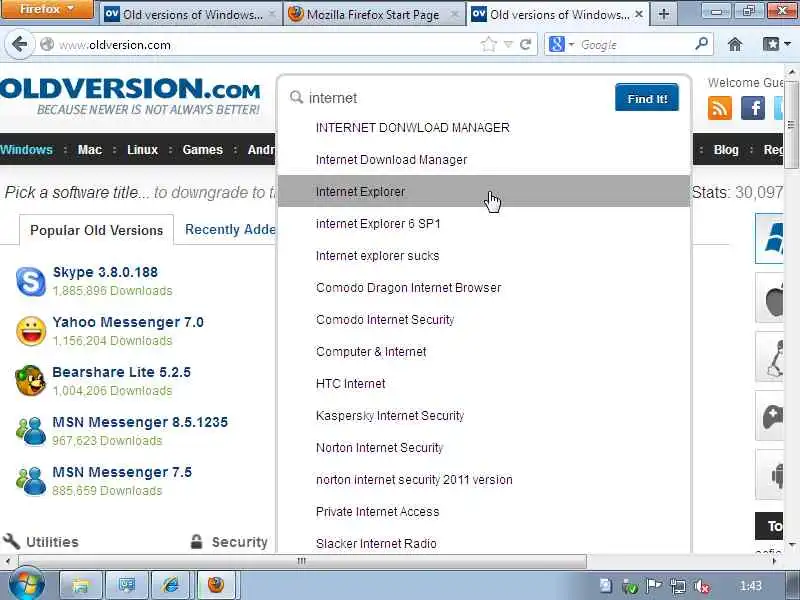Image resolution: width=800 pixels, height=600 pixels.
Task: Choose Private Internet Access suggestion
Action: pyautogui.click(x=484, y=512)
